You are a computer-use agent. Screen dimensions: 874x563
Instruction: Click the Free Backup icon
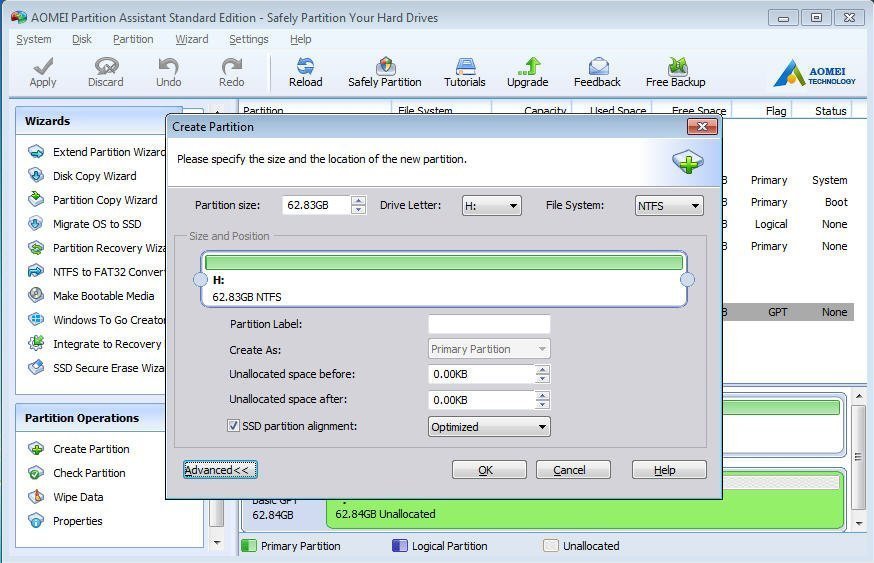coord(677,66)
